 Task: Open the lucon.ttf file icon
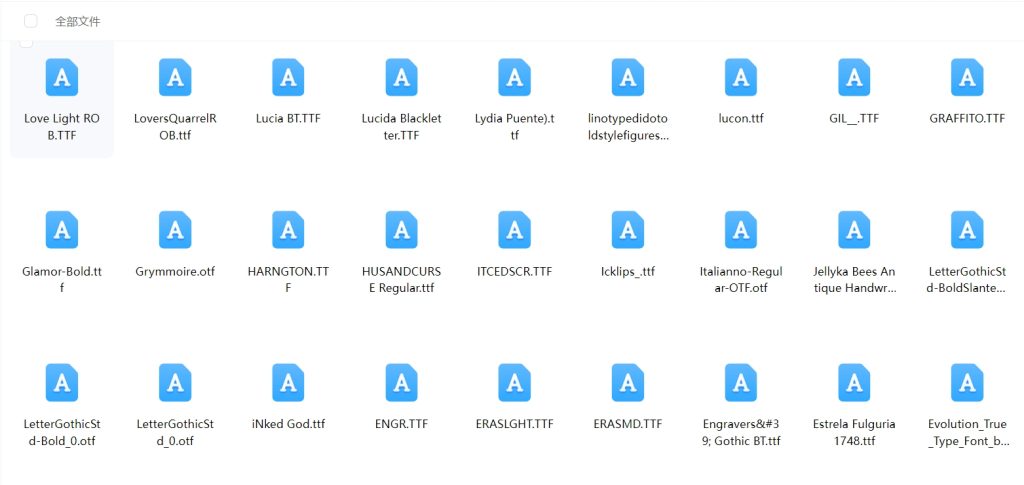click(x=740, y=77)
